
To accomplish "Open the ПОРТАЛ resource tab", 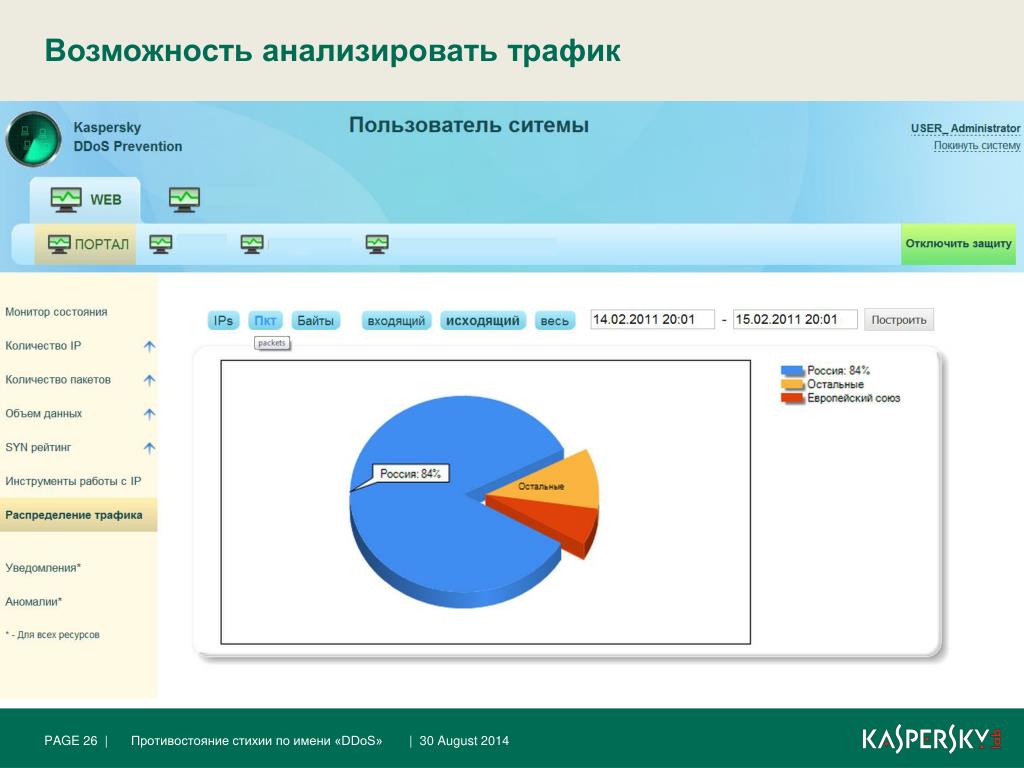I will 85,244.
